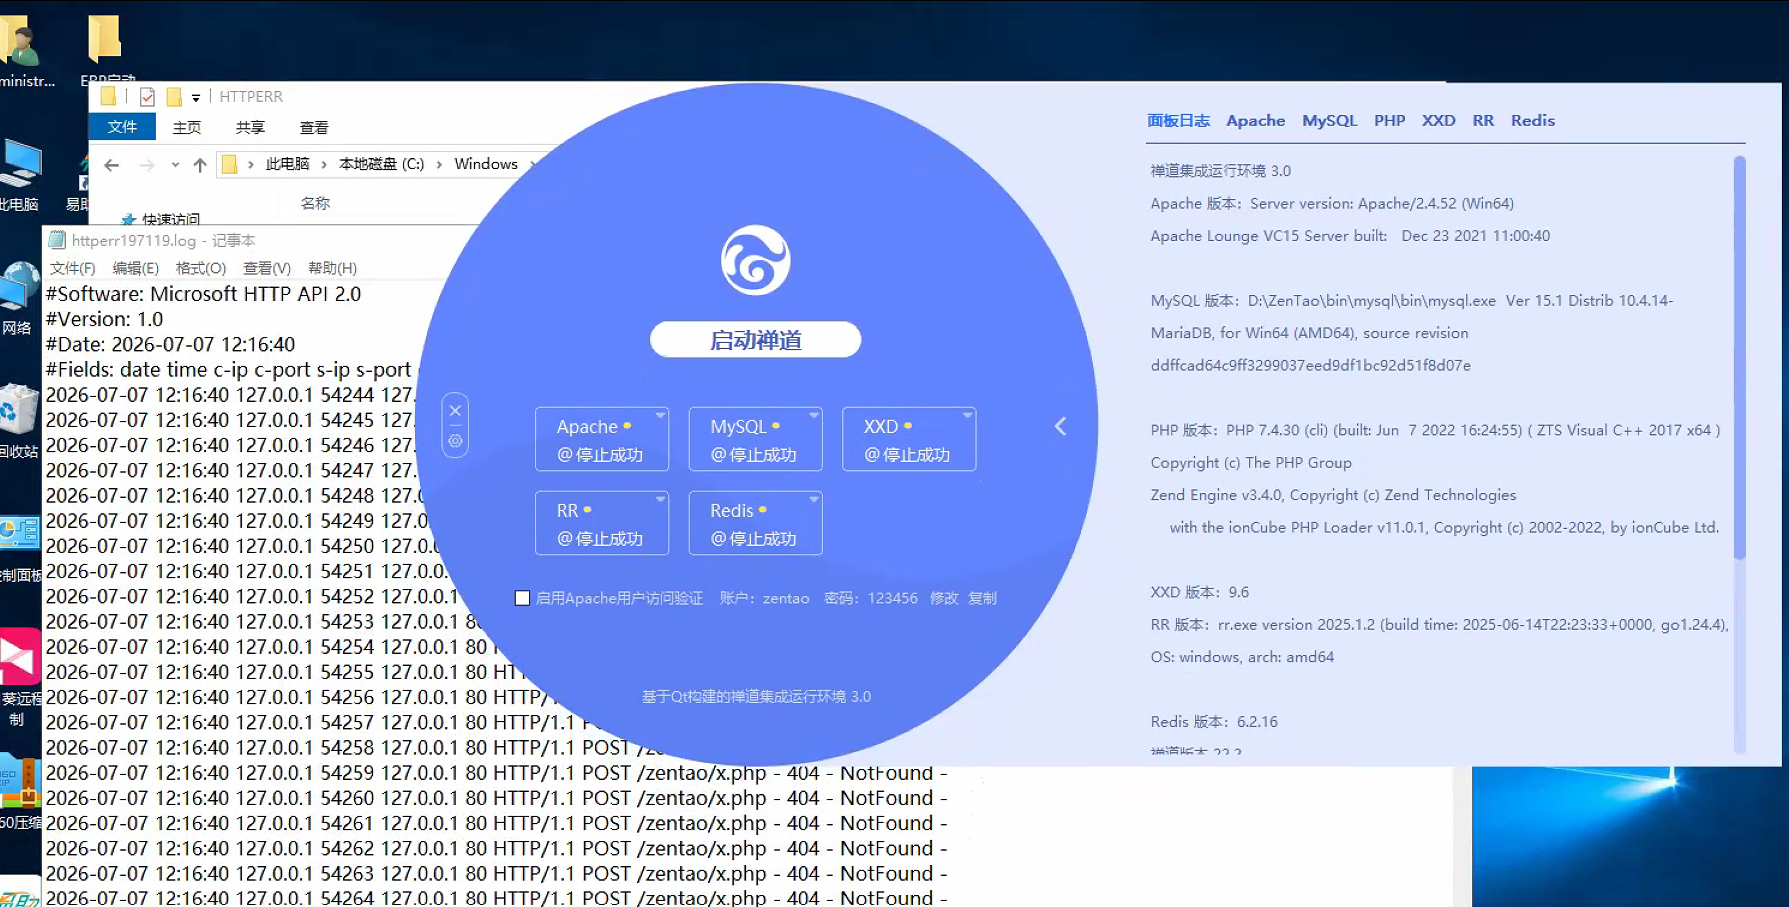The image size is (1789, 907).
Task: Expand the Redis service dropdown arrow
Action: click(814, 499)
